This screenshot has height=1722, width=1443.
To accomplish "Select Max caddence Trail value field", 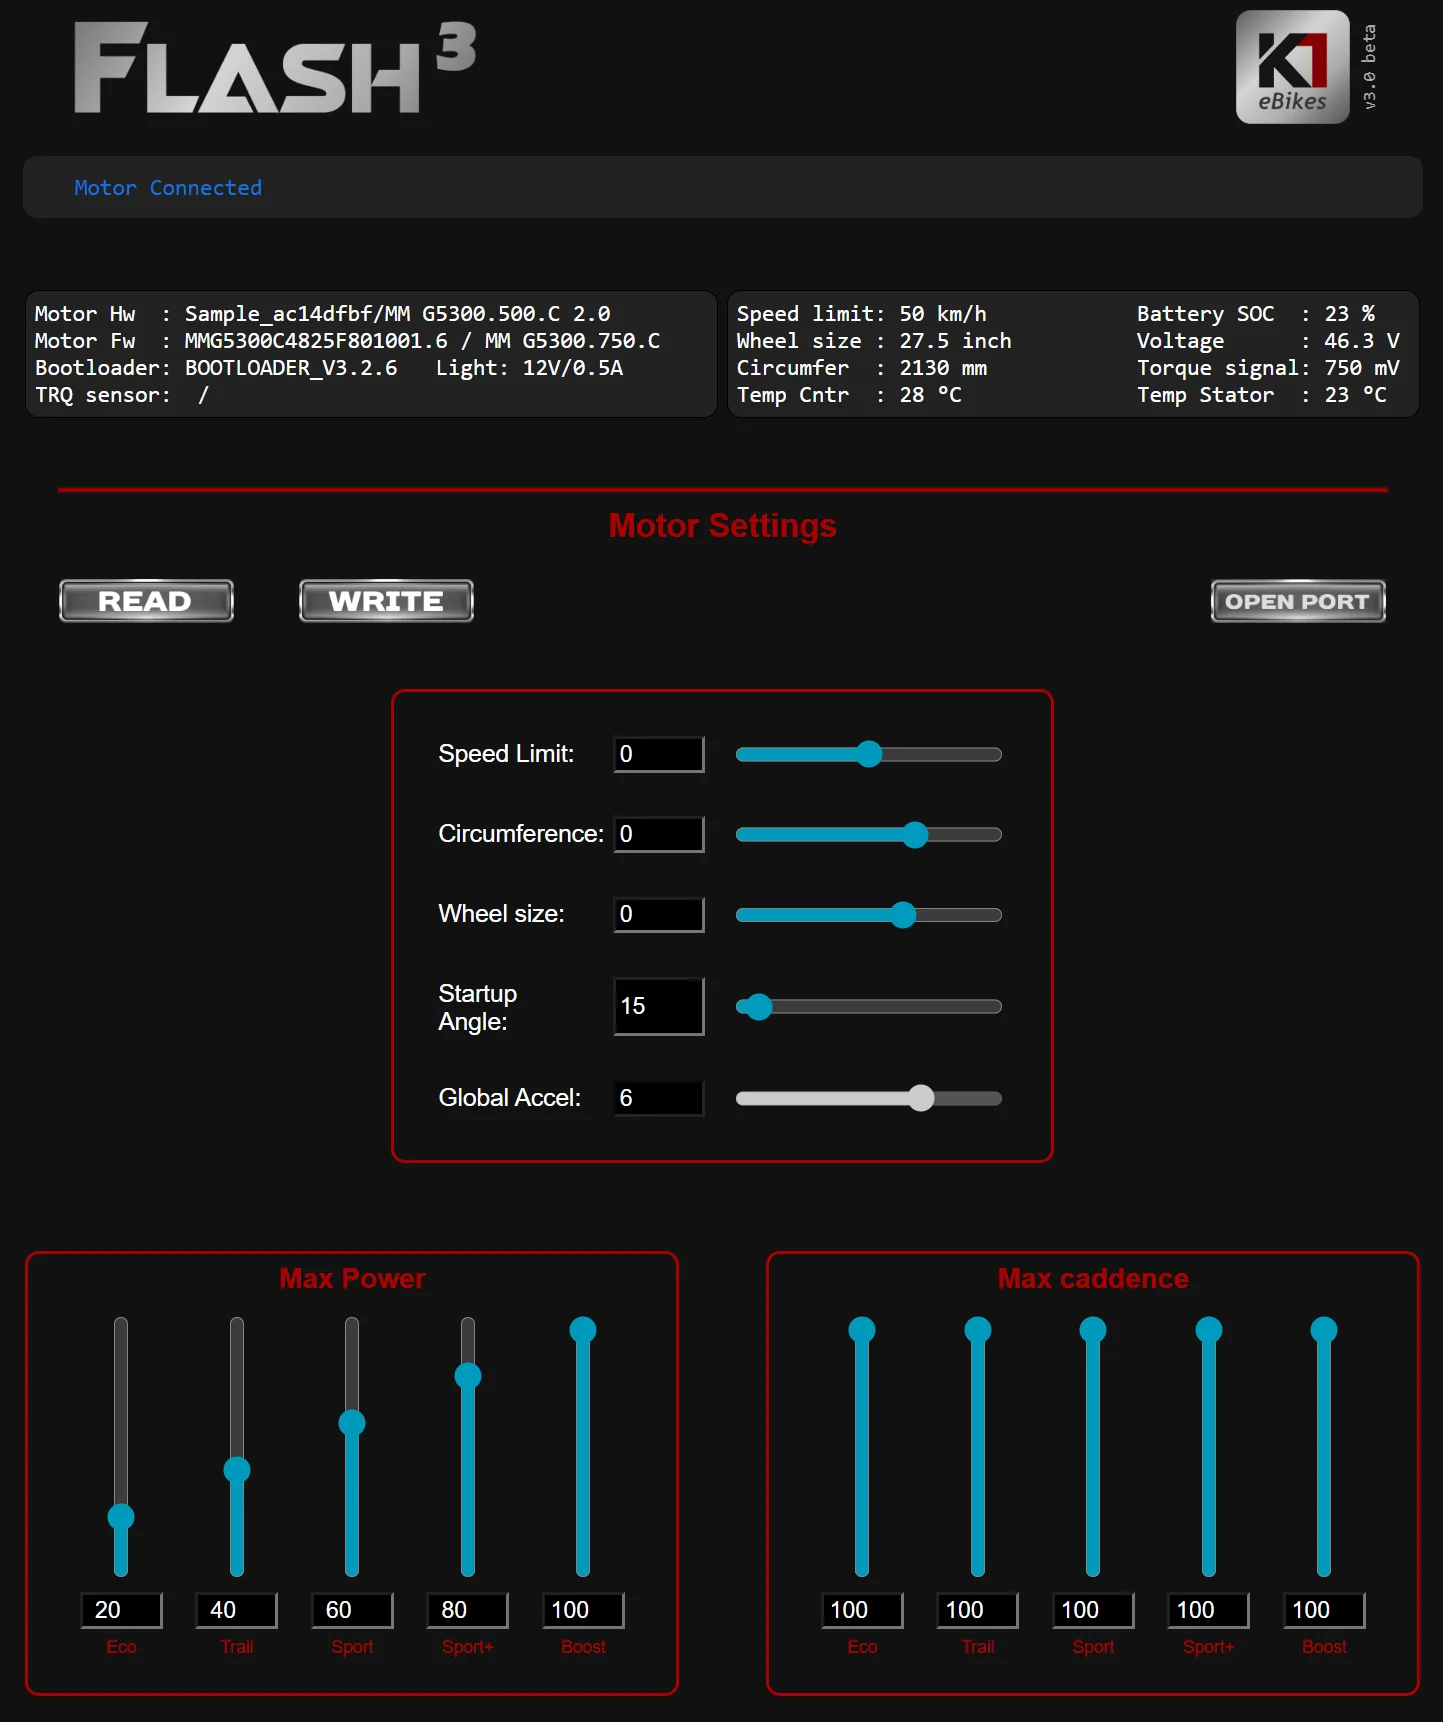I will (x=978, y=1610).
